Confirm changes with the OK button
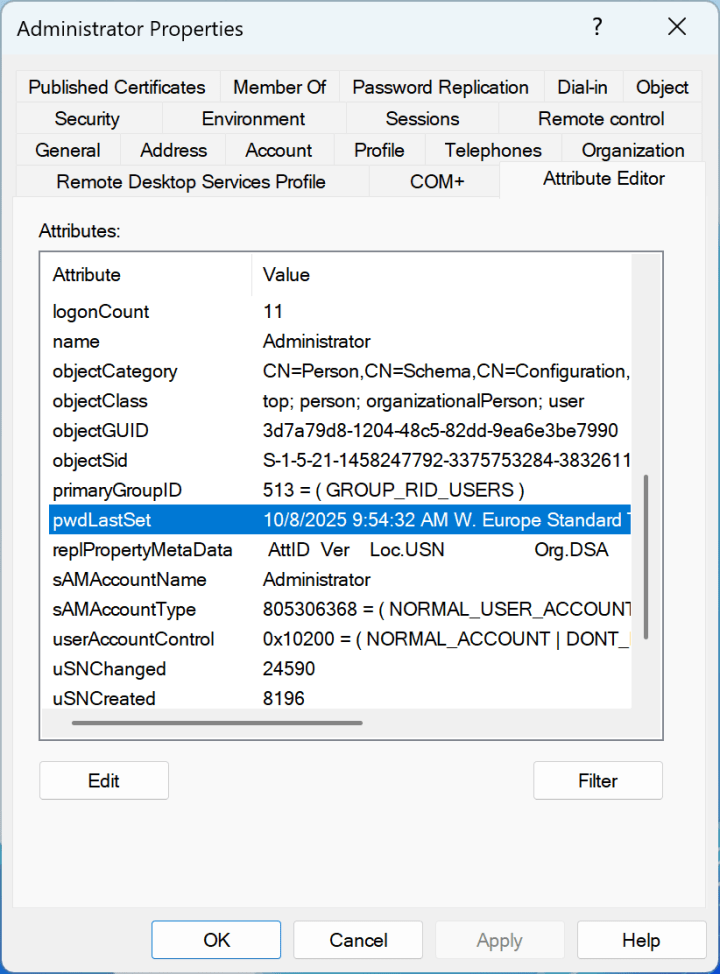720x974 pixels. [216, 939]
